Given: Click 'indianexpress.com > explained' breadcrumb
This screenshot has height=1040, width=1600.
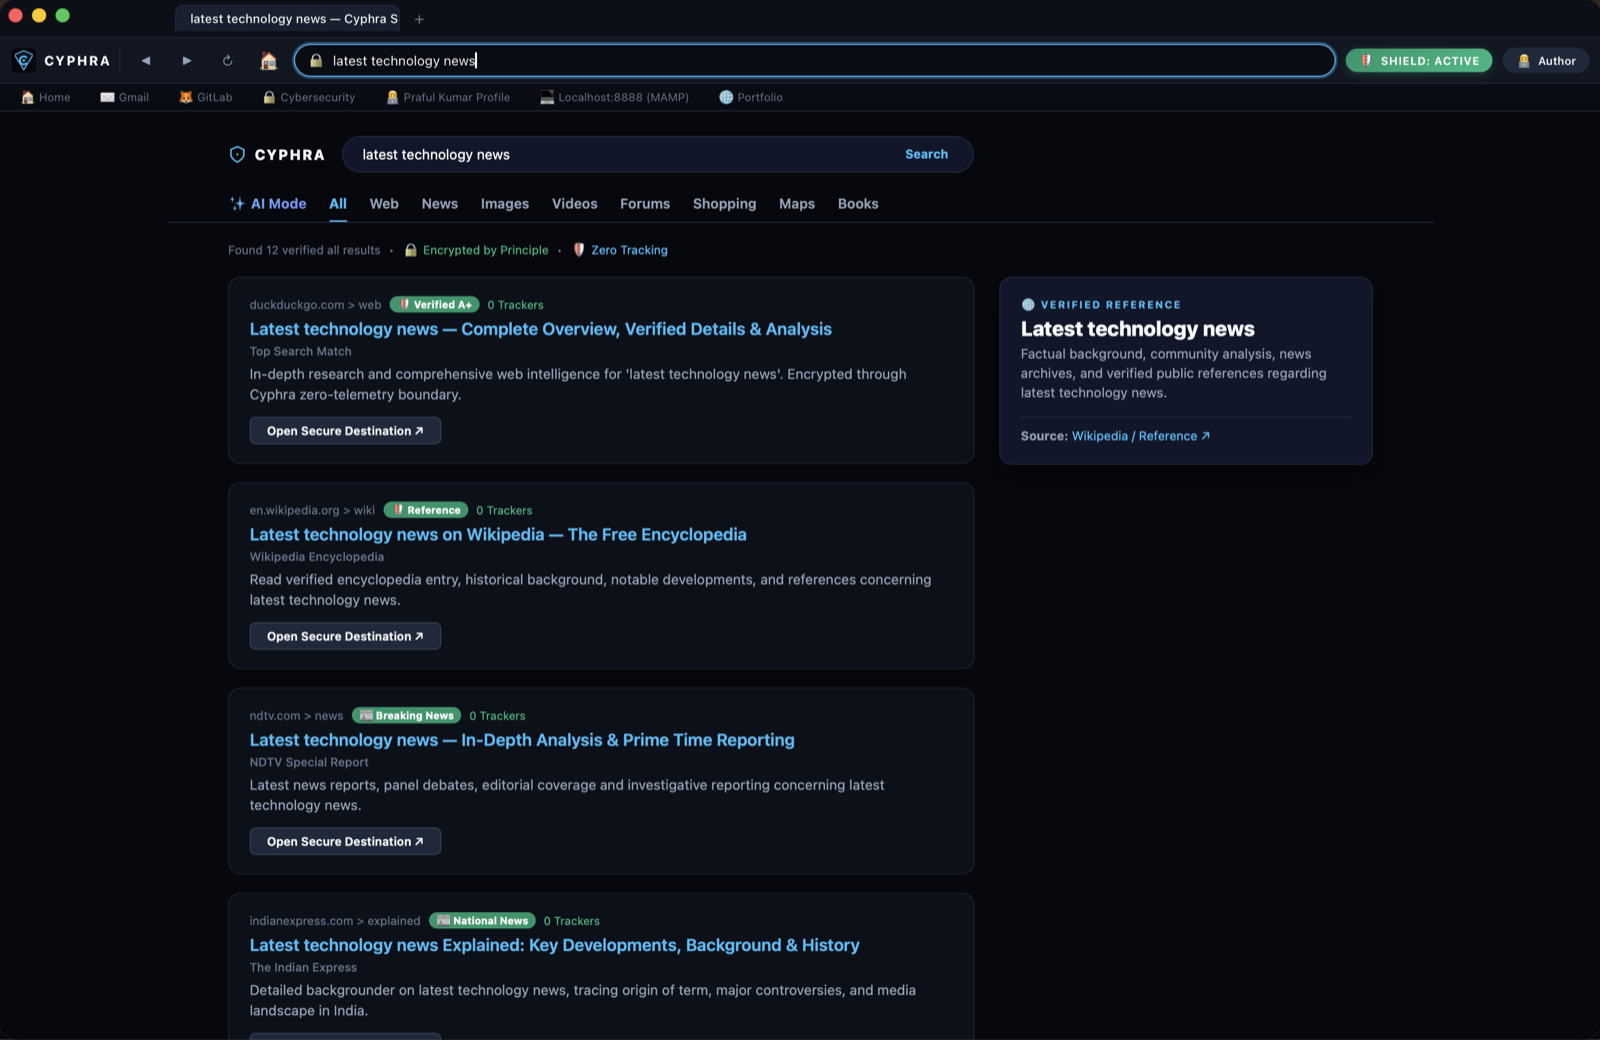Looking at the screenshot, I should click(335, 921).
